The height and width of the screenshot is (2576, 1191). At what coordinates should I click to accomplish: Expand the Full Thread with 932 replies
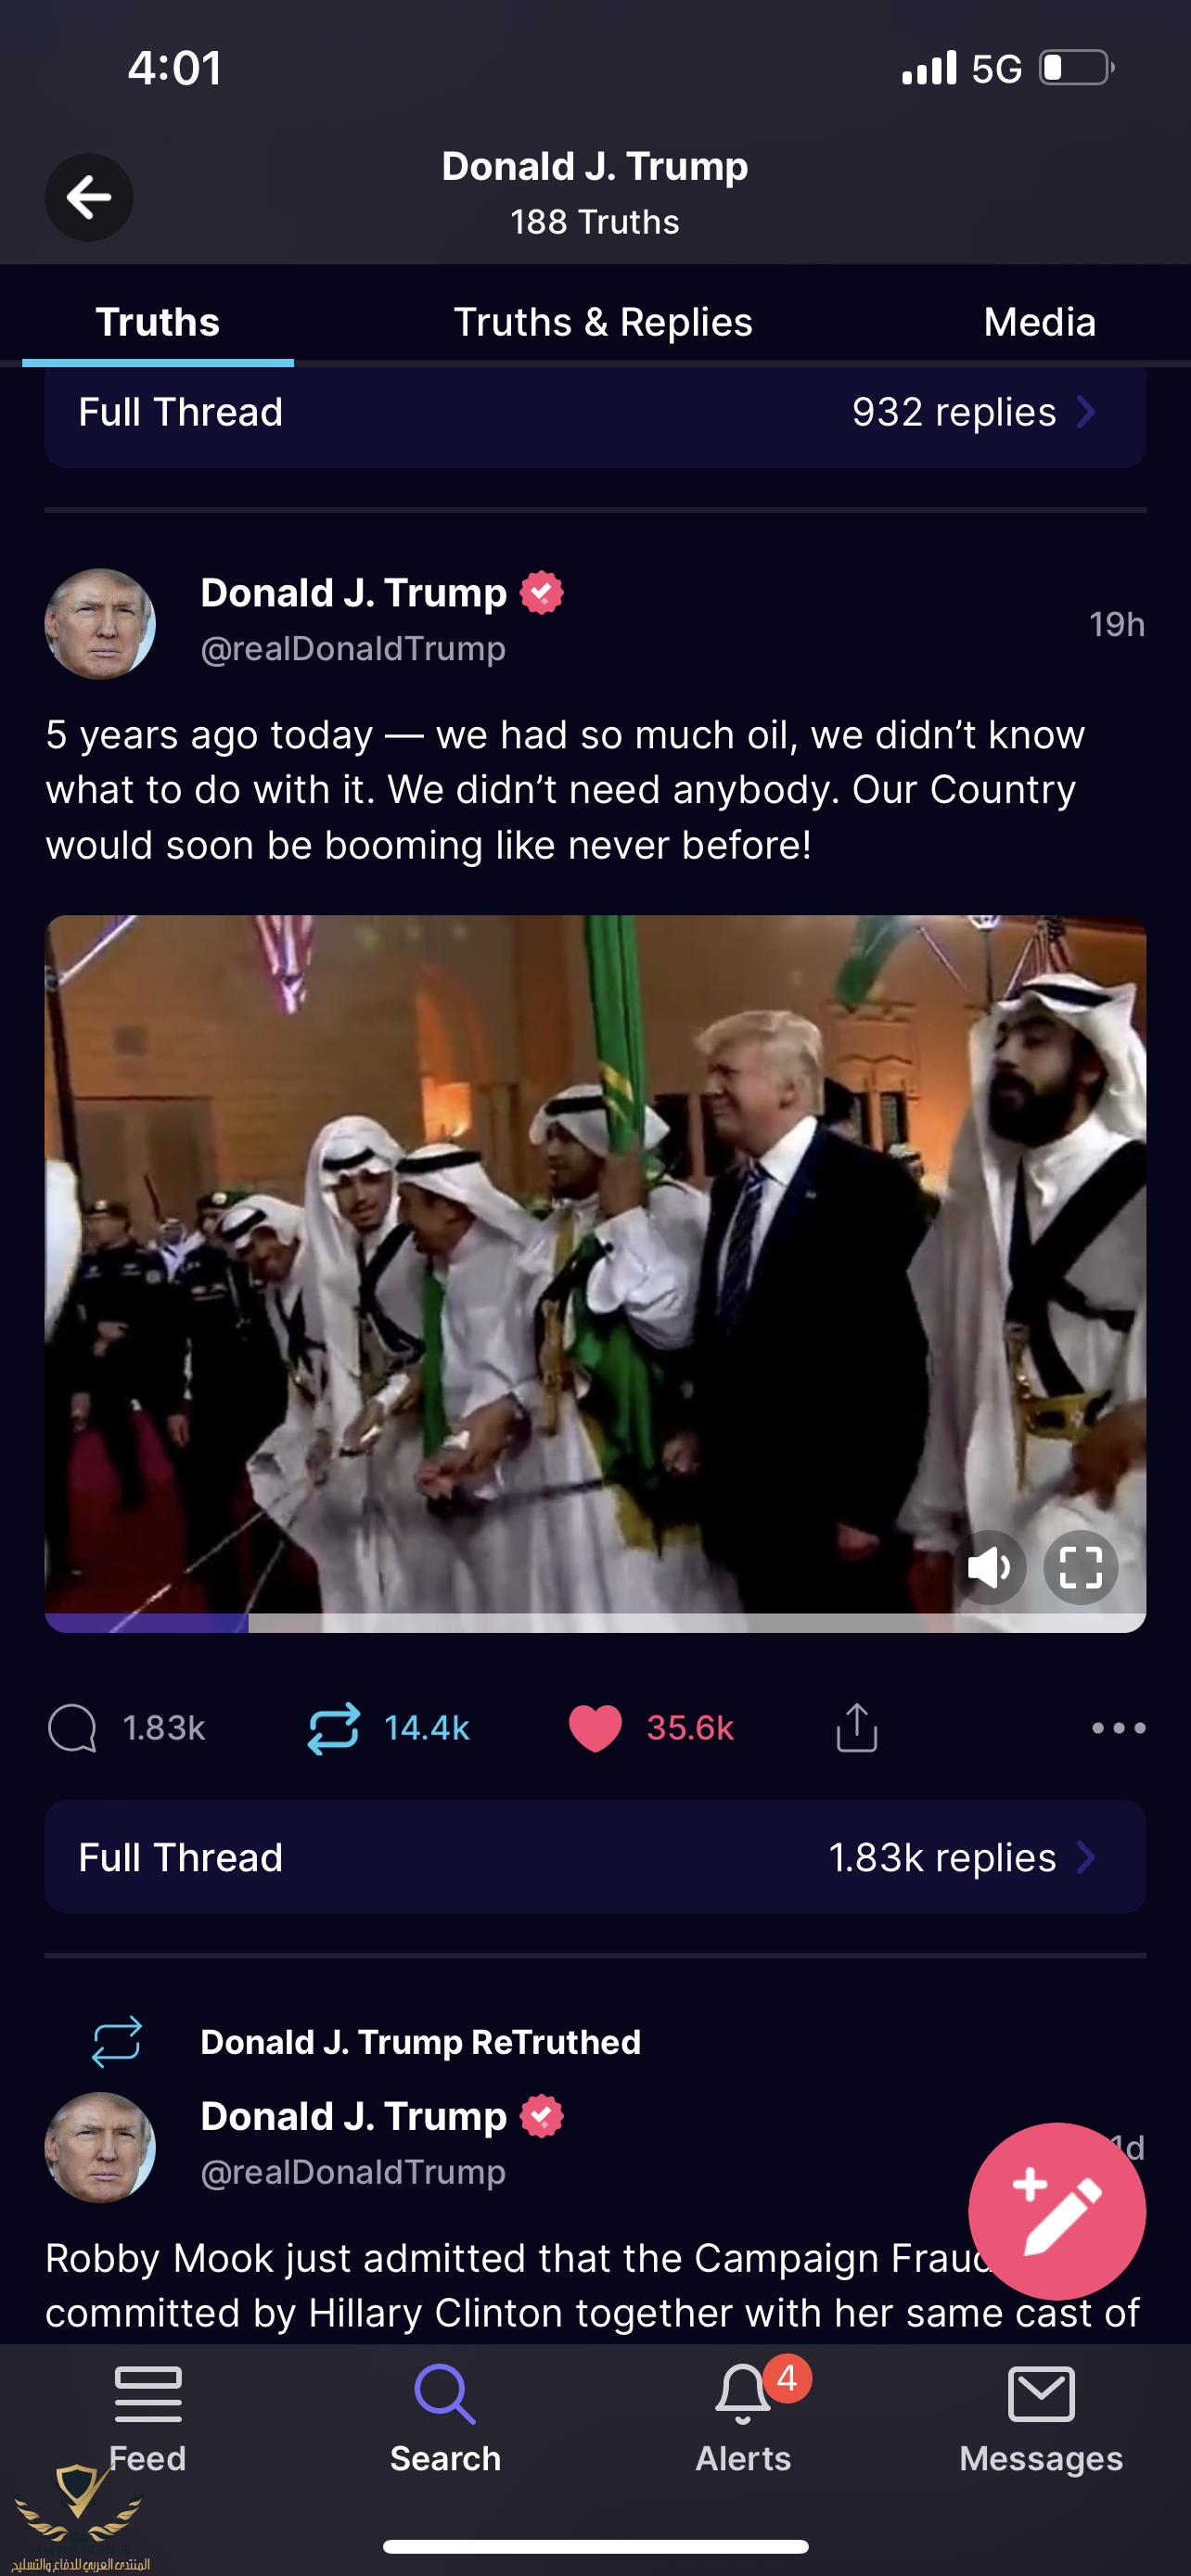coord(595,413)
